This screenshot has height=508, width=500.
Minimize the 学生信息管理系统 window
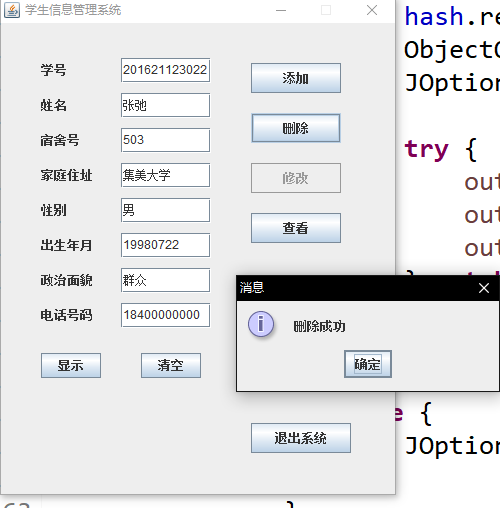pos(281,10)
